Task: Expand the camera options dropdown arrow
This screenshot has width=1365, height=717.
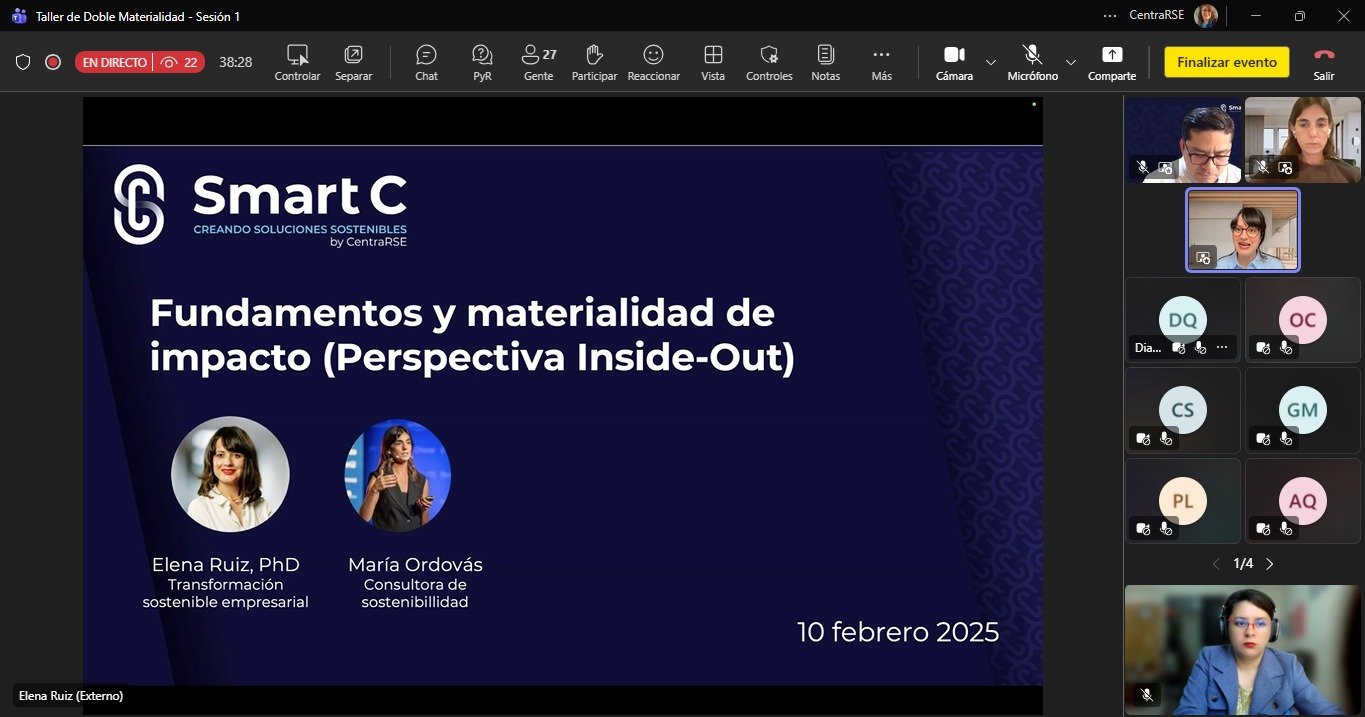Action: coord(991,62)
